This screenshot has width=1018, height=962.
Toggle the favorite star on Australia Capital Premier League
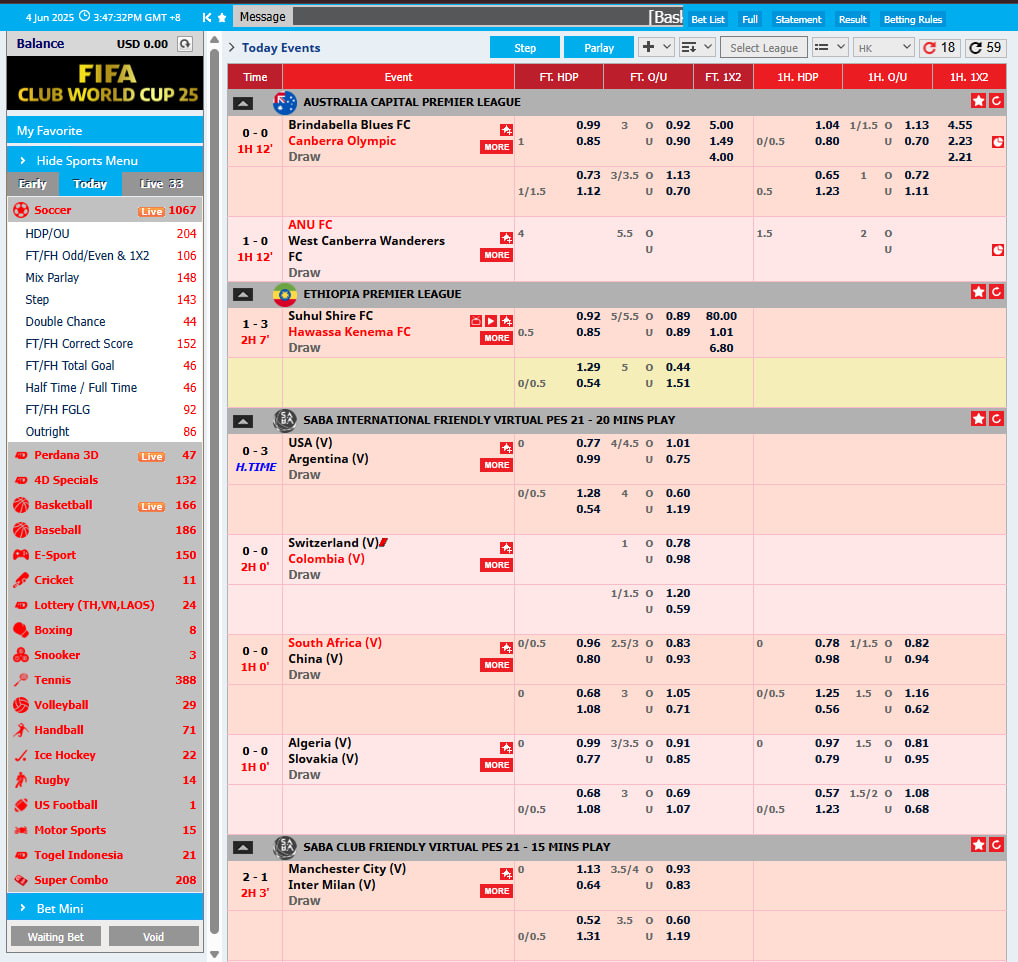point(978,101)
